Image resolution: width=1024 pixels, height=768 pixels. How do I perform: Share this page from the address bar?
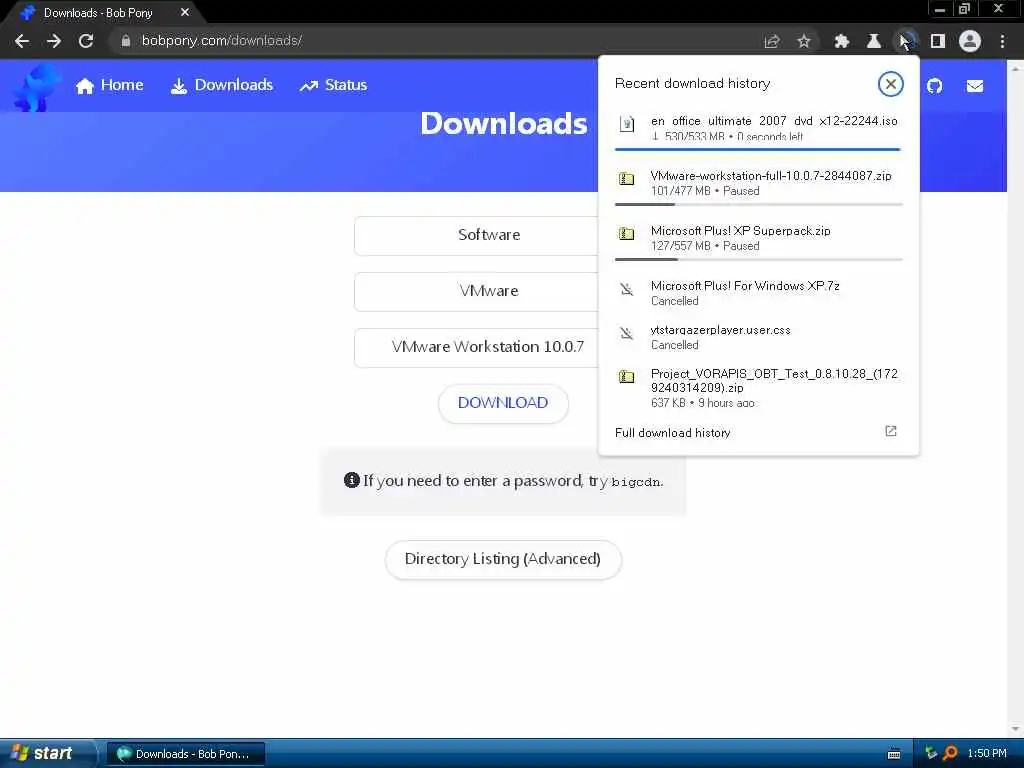[772, 41]
